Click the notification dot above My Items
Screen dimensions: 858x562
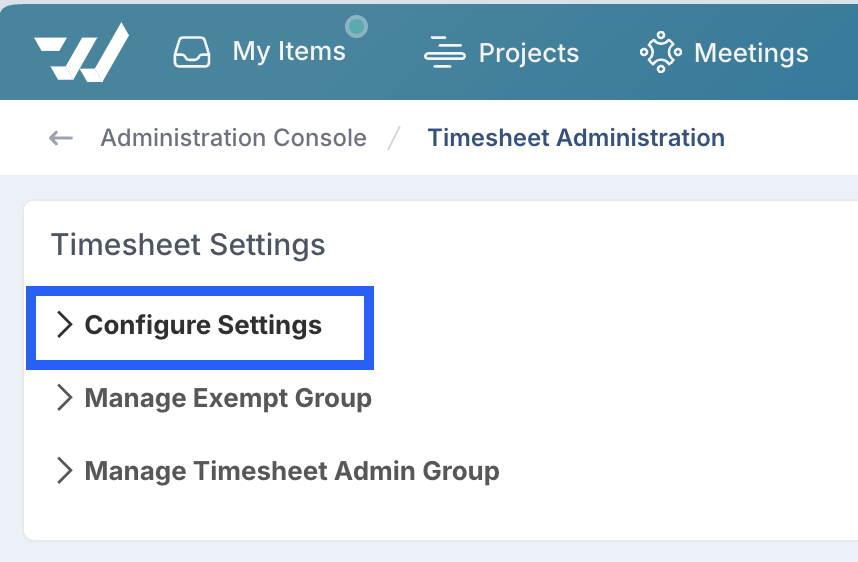[x=356, y=26]
